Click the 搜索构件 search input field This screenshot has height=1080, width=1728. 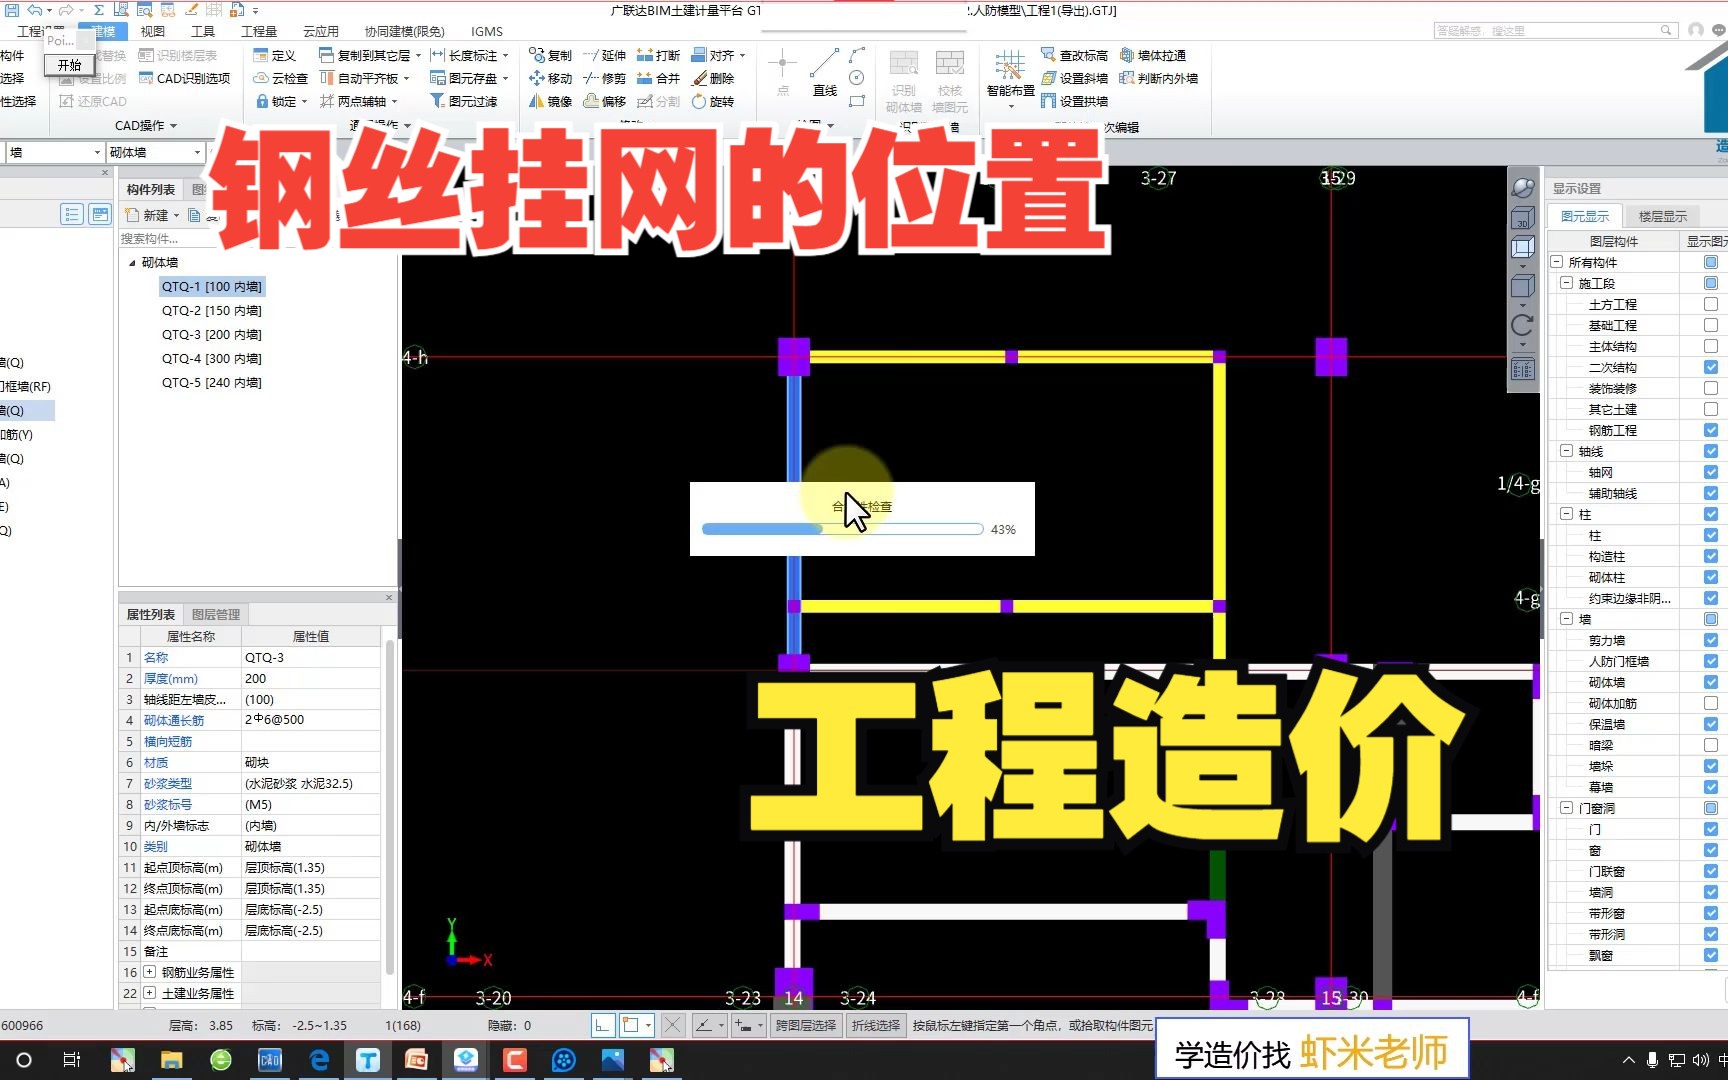point(258,239)
